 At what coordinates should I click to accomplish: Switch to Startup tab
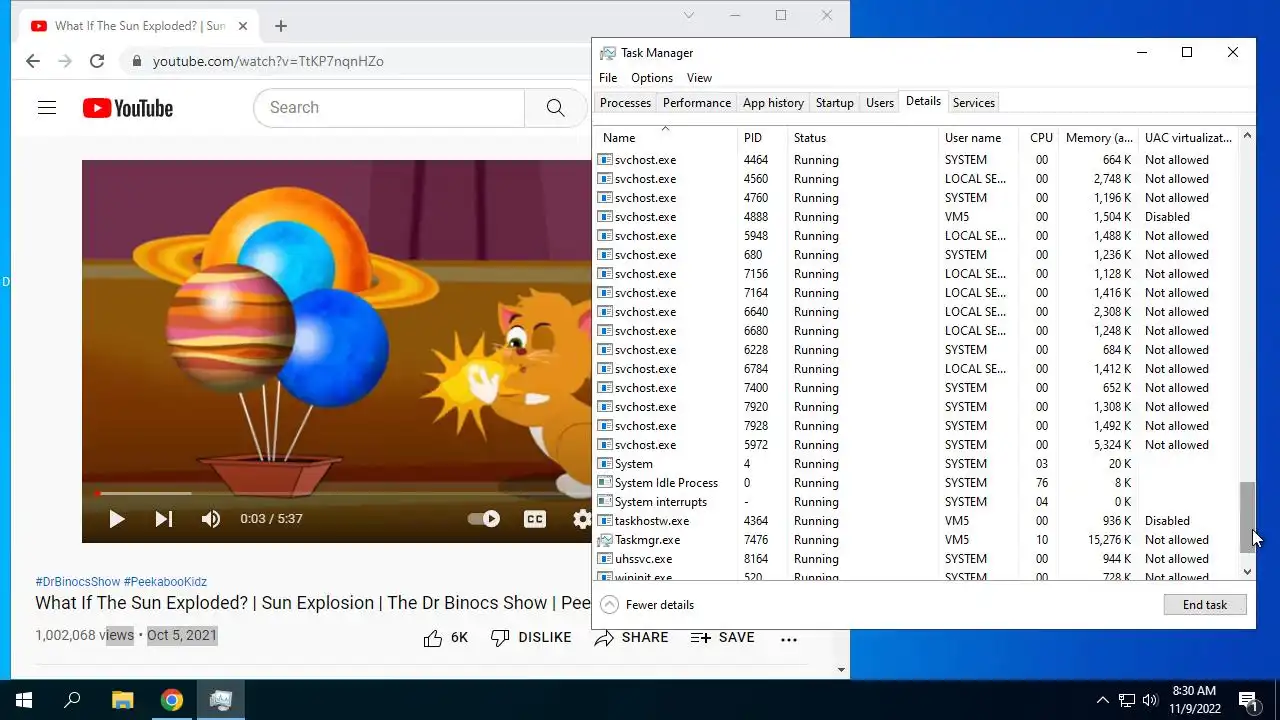(834, 103)
